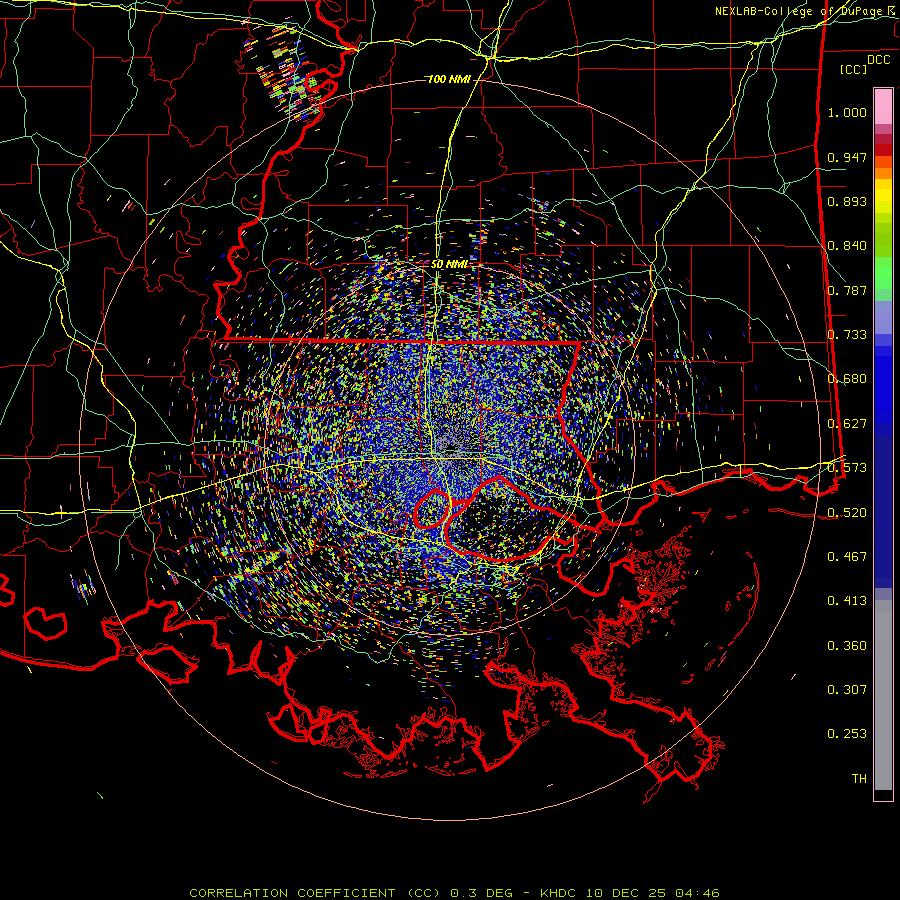Click the 0.893 scale value
Image resolution: width=900 pixels, height=900 pixels.
[847, 201]
